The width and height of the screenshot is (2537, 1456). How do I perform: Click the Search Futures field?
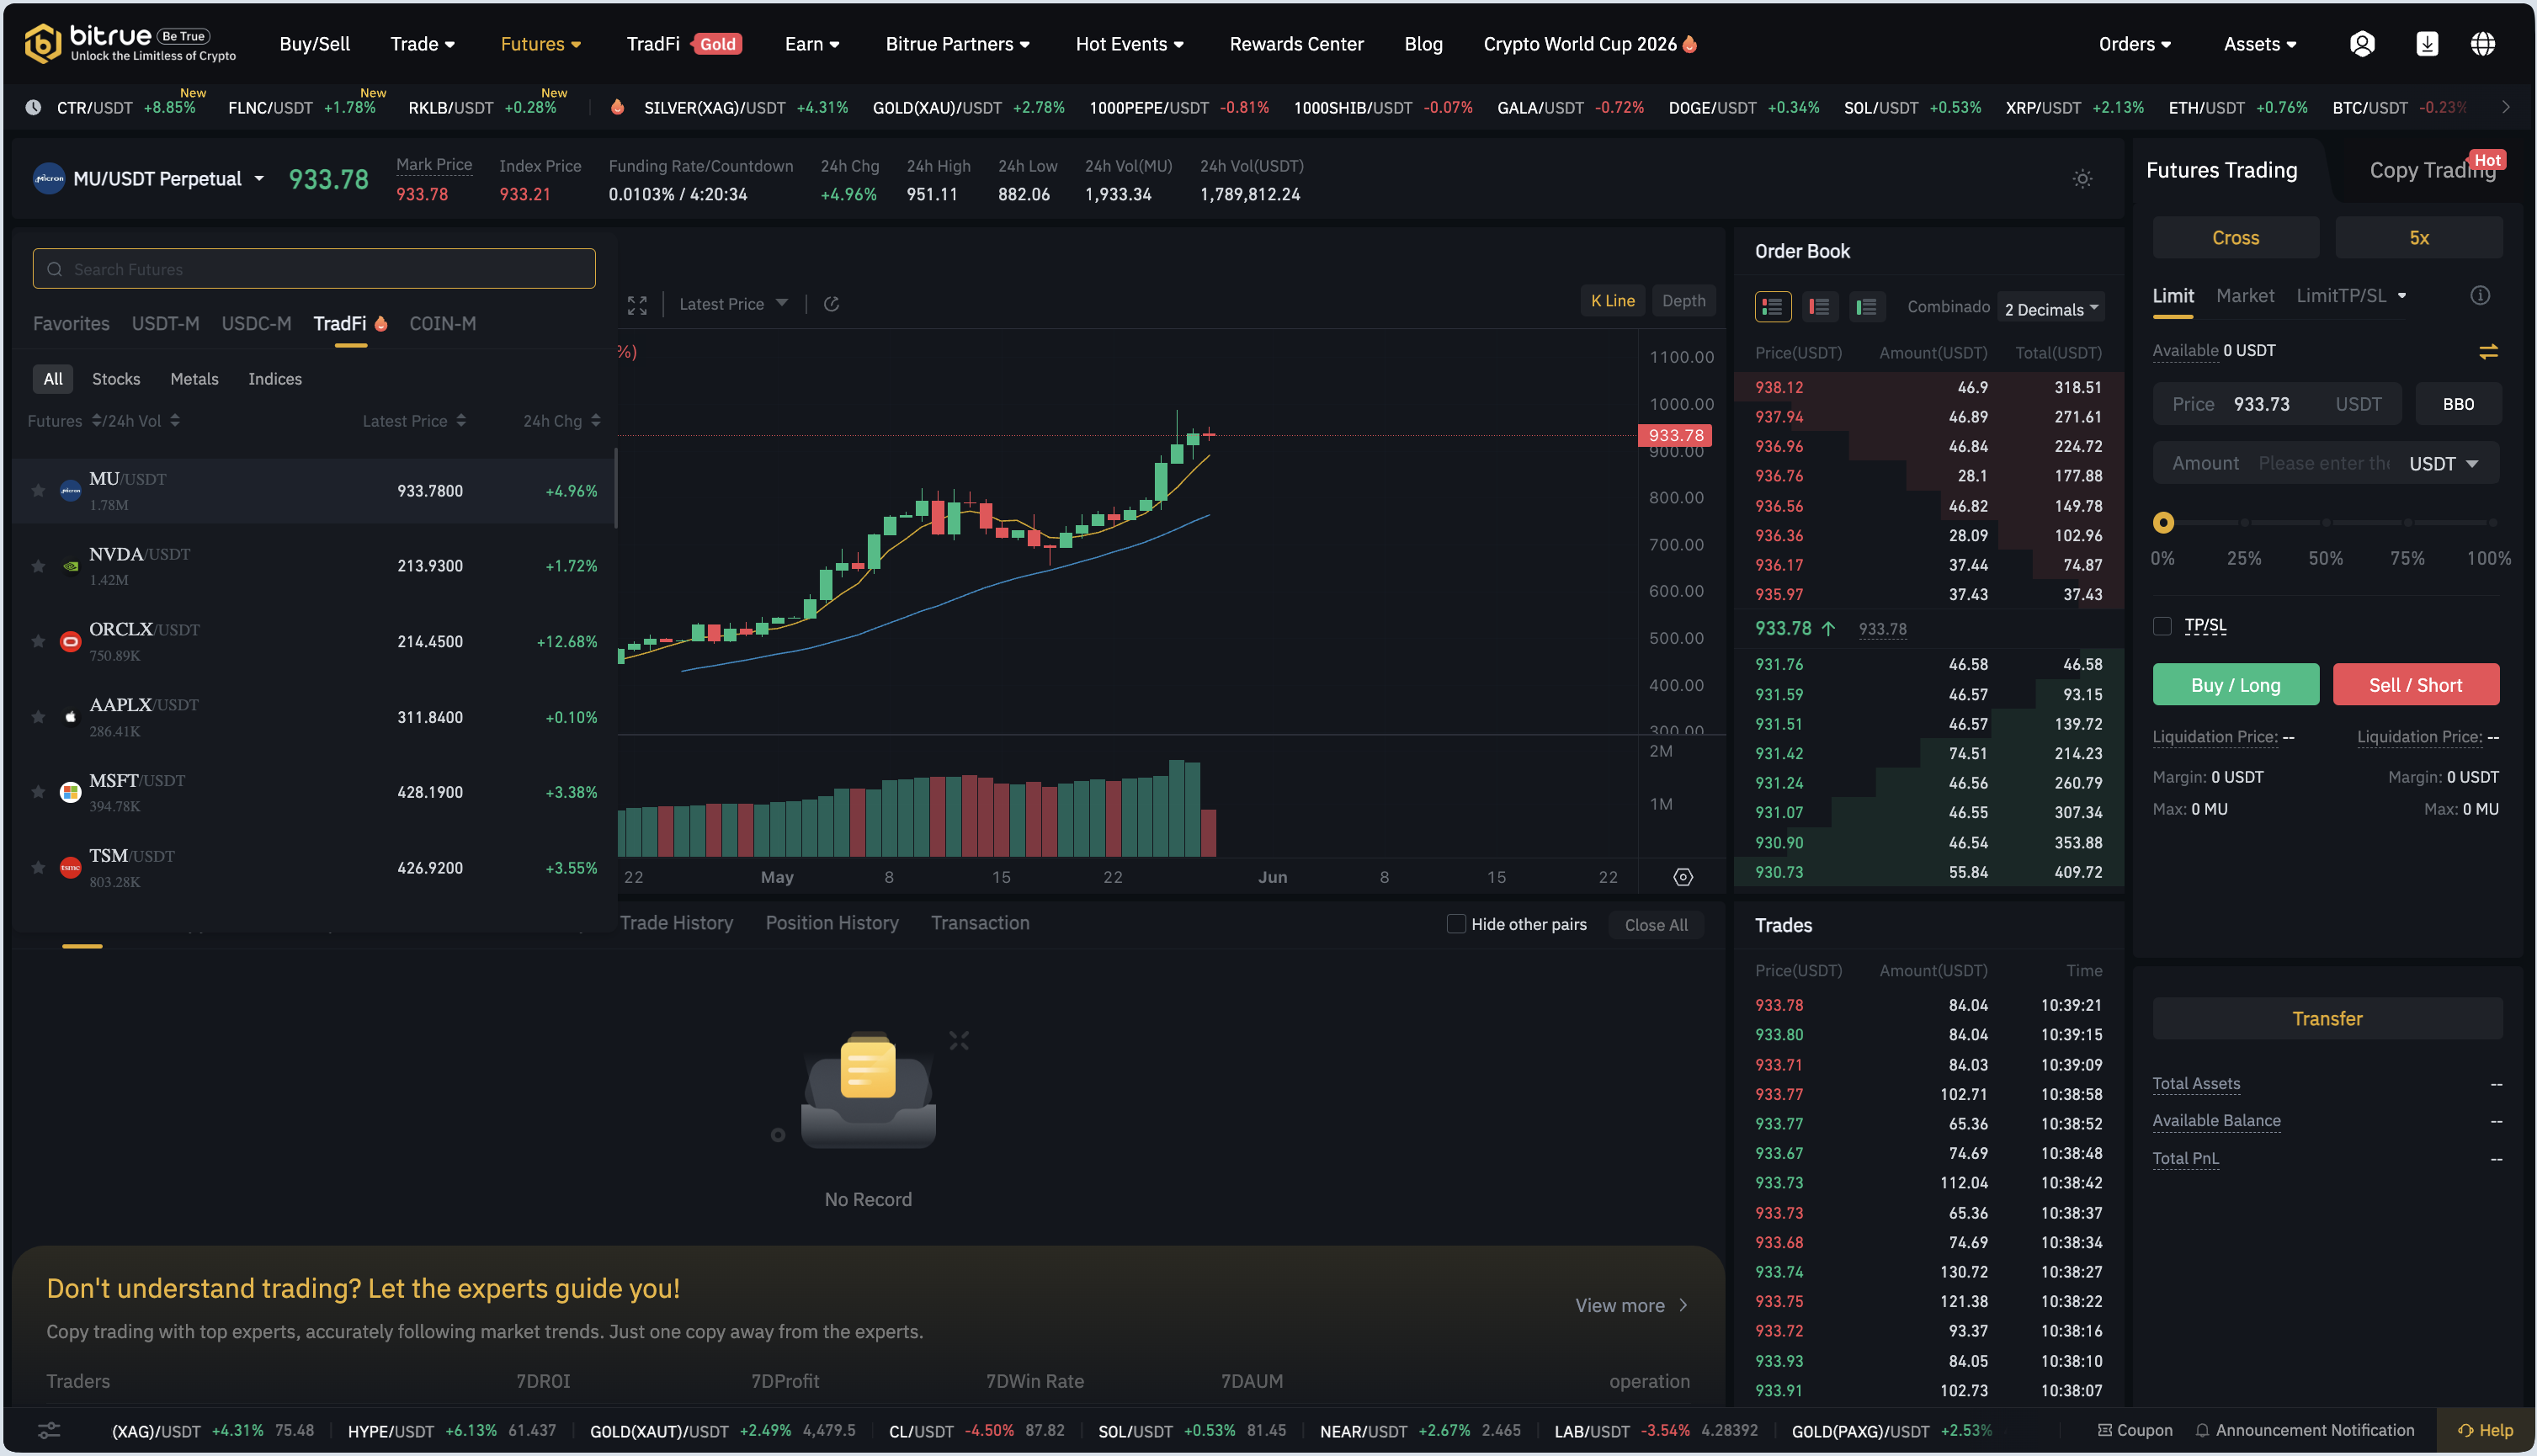[314, 269]
